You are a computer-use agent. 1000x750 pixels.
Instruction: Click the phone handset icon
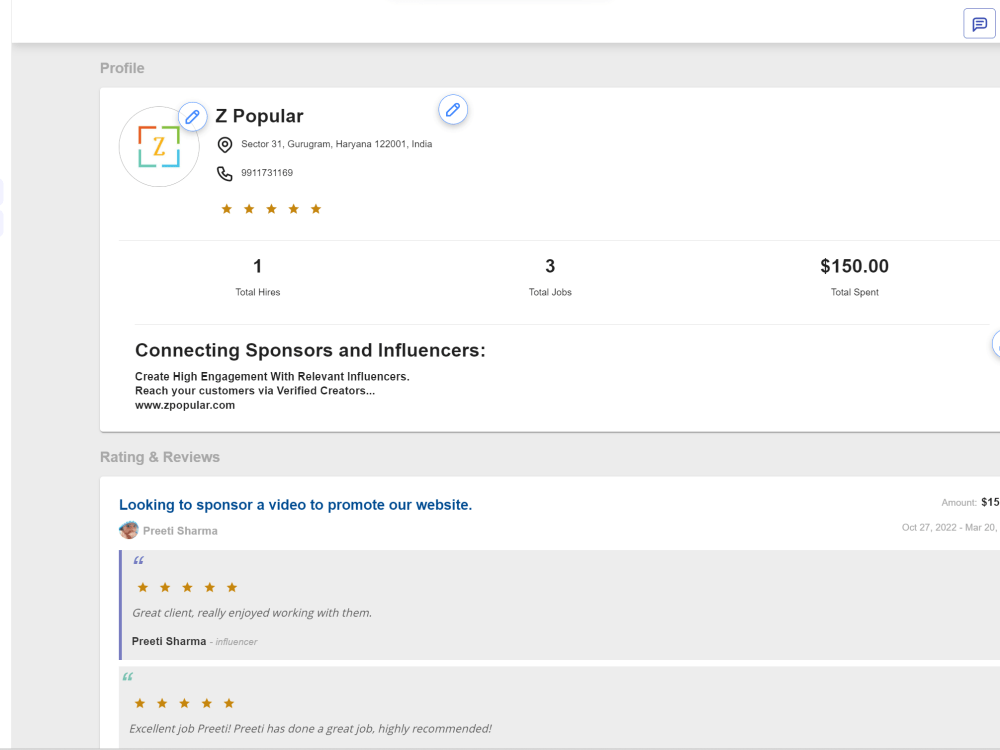(x=224, y=173)
